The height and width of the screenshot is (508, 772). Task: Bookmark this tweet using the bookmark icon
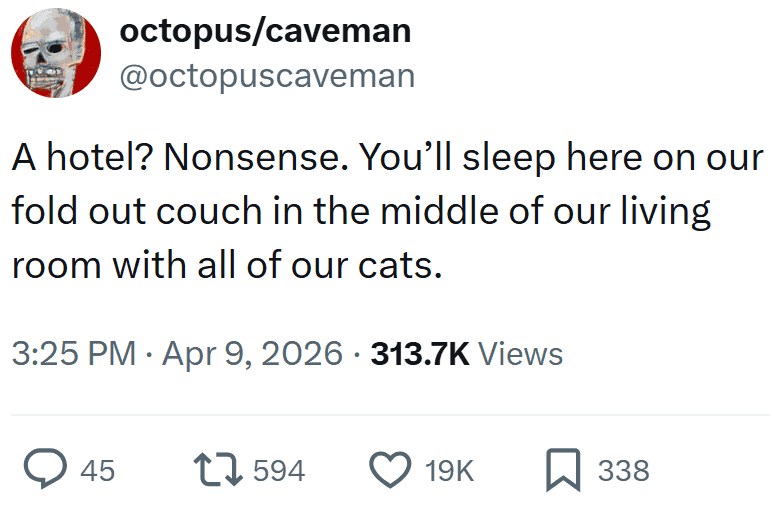[x=562, y=469]
